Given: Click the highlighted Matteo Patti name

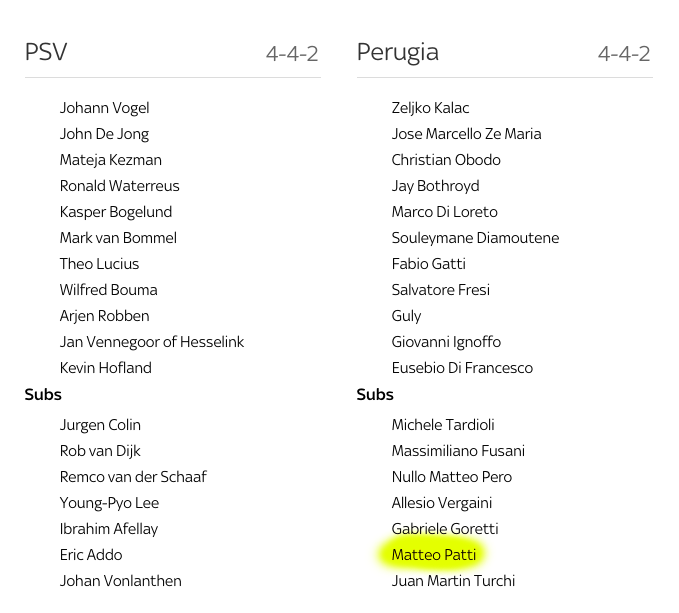Looking at the screenshot, I should [433, 555].
